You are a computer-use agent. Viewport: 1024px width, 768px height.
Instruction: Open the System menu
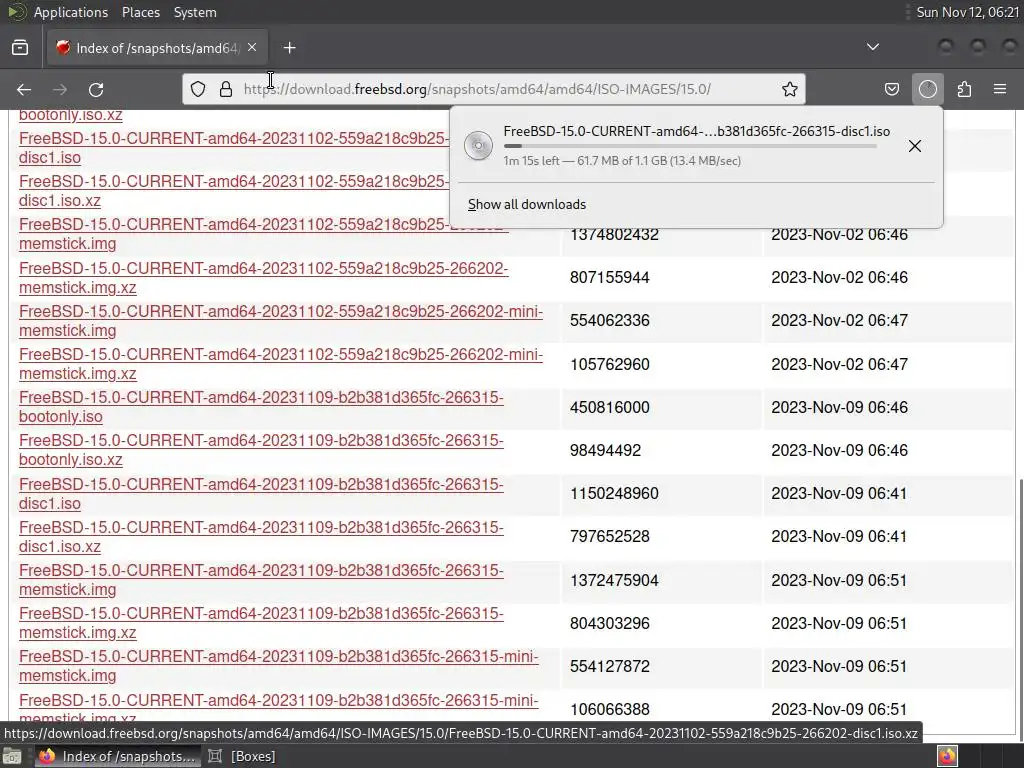(x=195, y=12)
